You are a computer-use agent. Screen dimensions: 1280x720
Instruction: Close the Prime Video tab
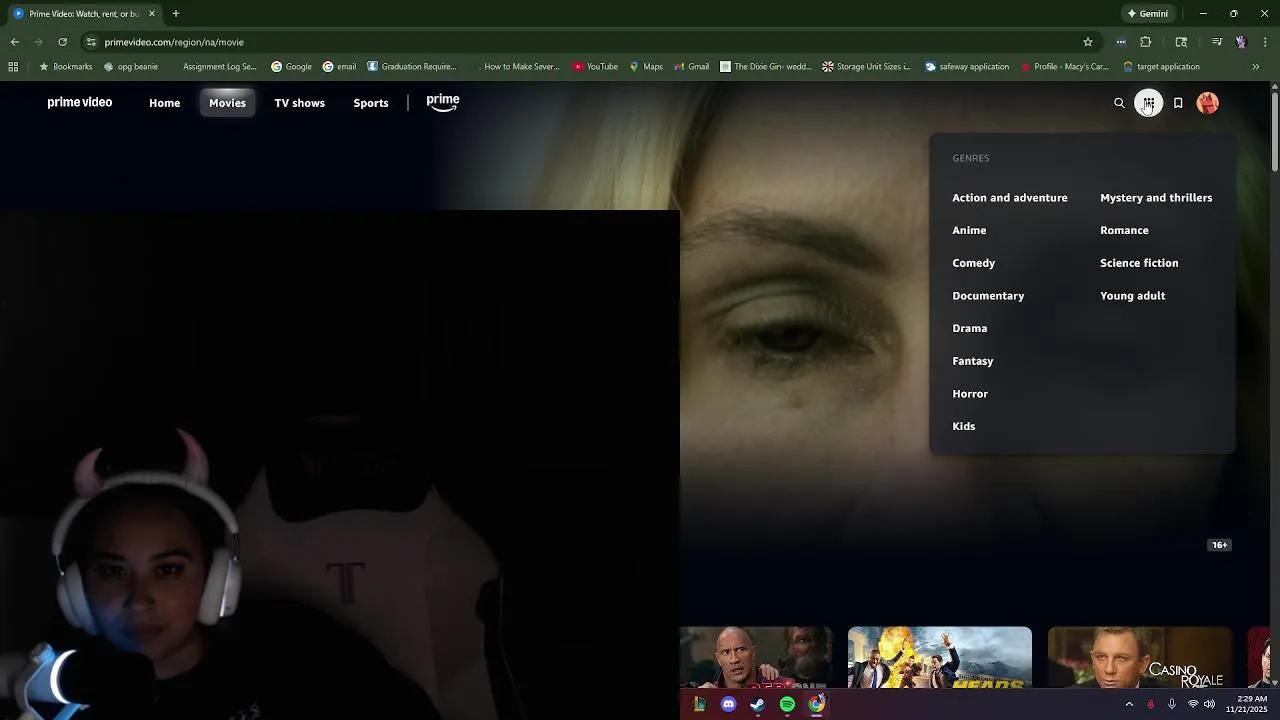152,14
